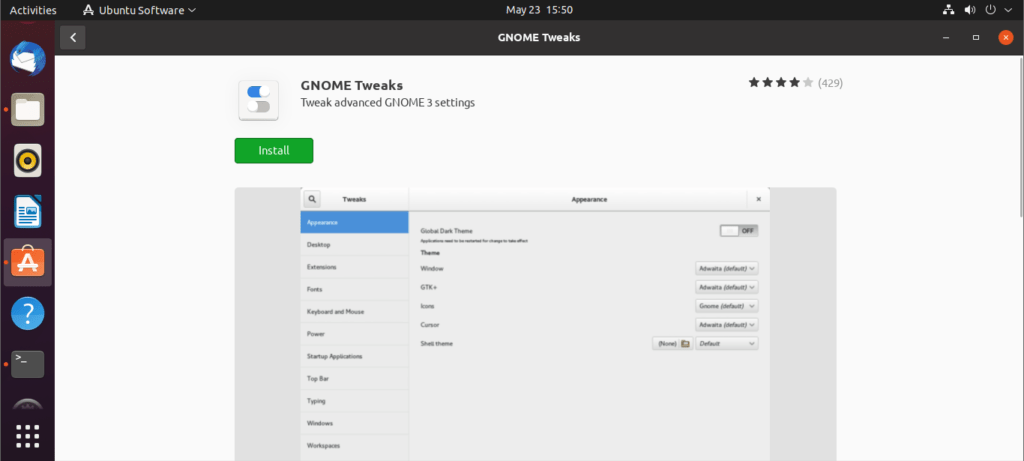Click the 'Shell theme' label
Viewport: 1024px width, 461px height.
(x=437, y=343)
